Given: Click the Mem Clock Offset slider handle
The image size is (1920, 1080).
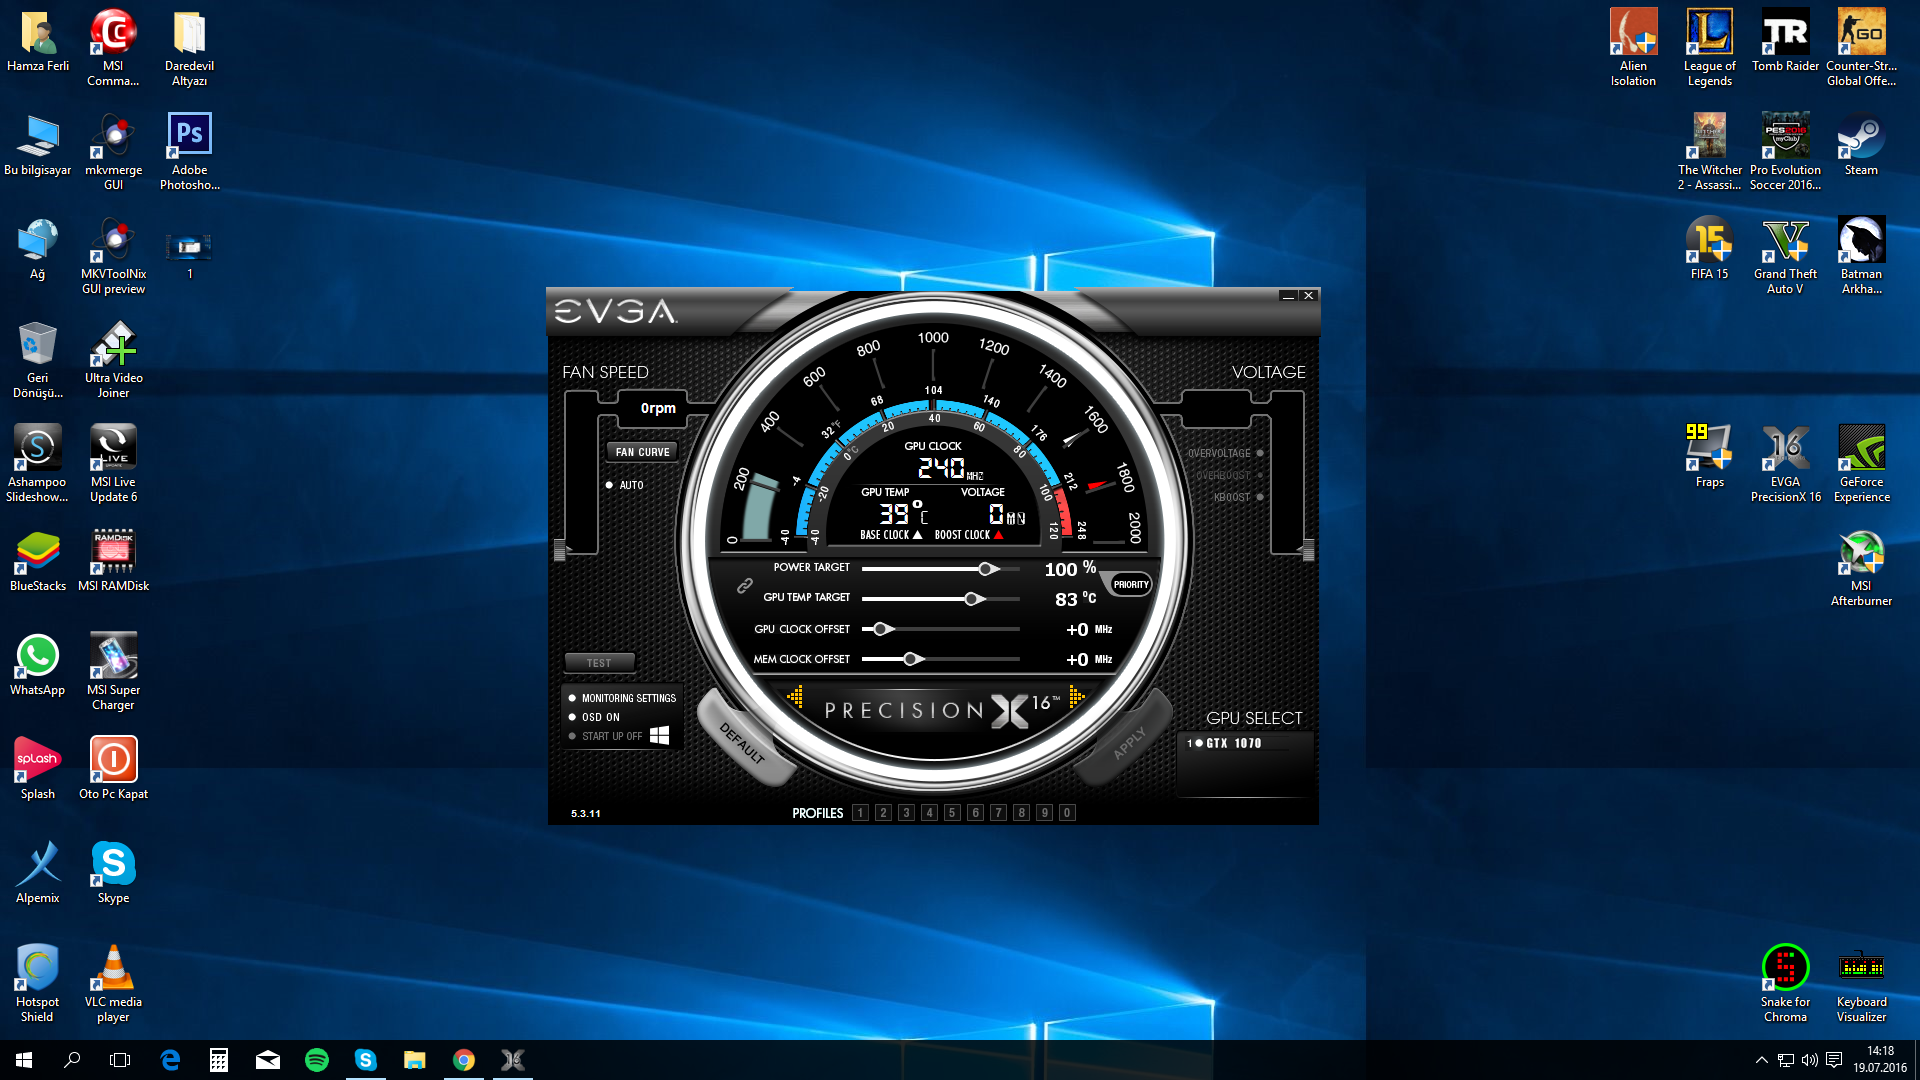Looking at the screenshot, I should (x=911, y=659).
